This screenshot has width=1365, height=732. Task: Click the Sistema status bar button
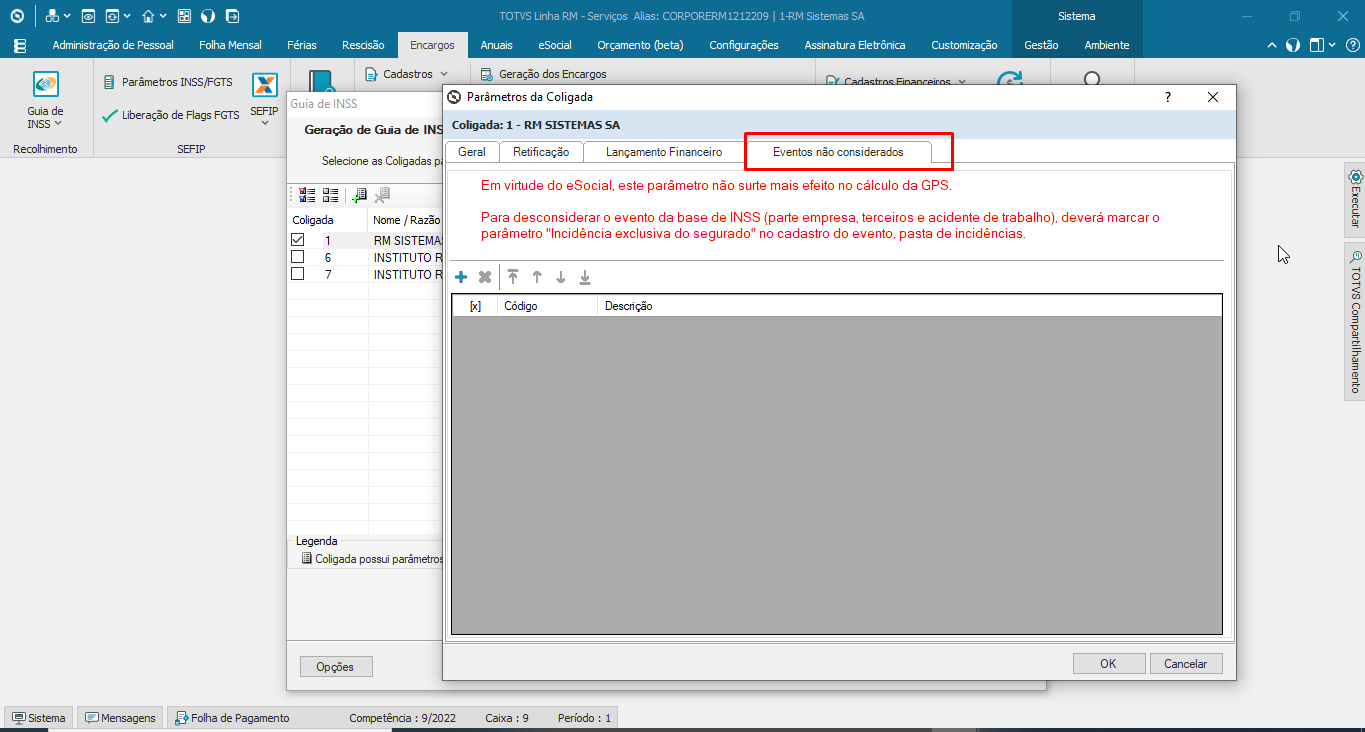39,718
